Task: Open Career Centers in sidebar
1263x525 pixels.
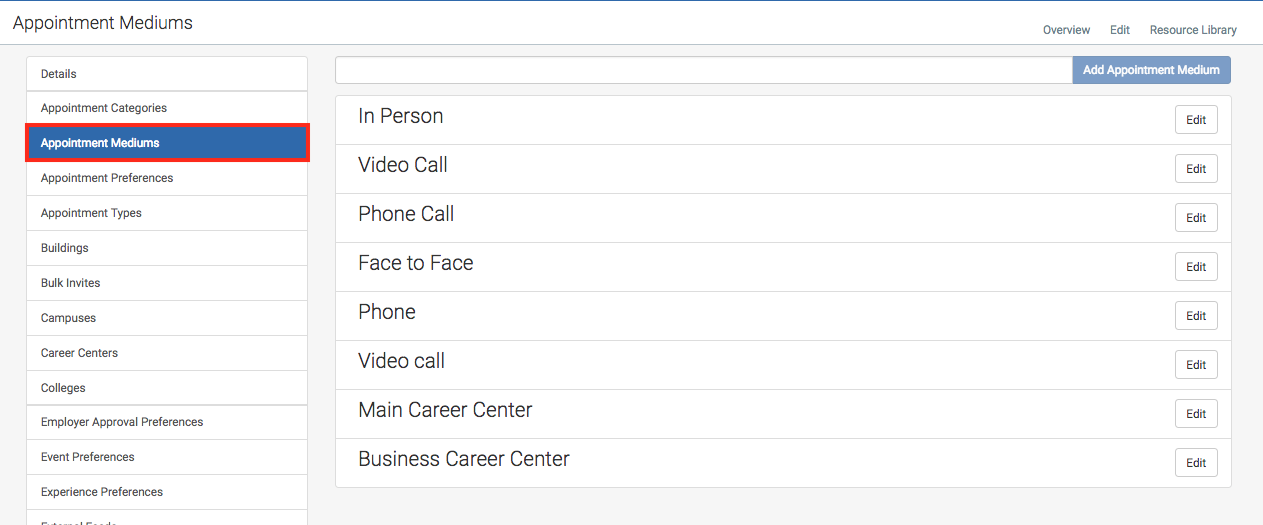Action: (x=167, y=353)
